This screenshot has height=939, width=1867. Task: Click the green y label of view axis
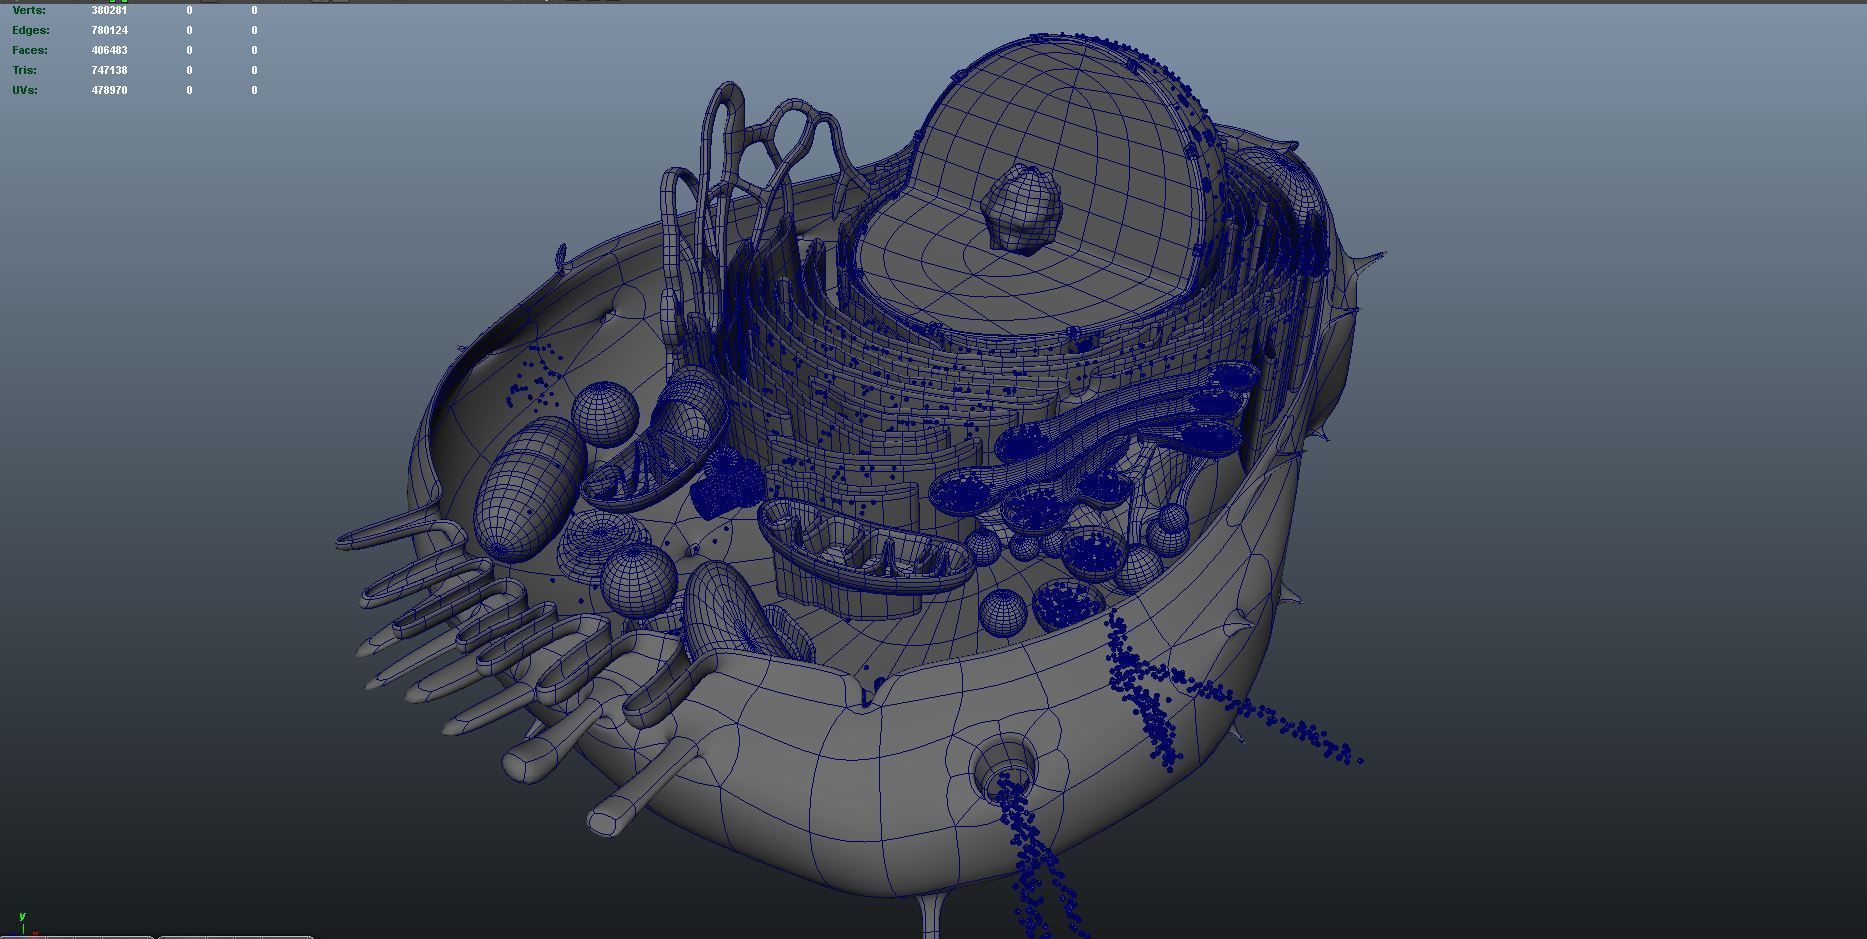[x=22, y=915]
